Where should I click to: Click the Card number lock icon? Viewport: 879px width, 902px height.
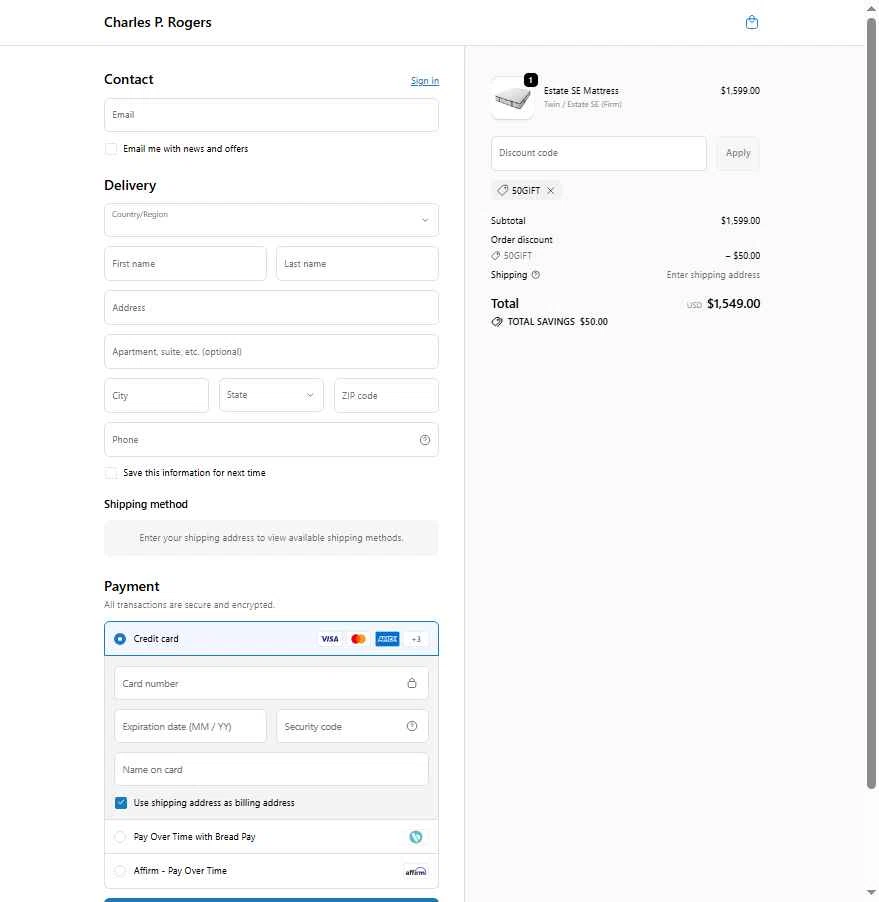pyautogui.click(x=412, y=683)
